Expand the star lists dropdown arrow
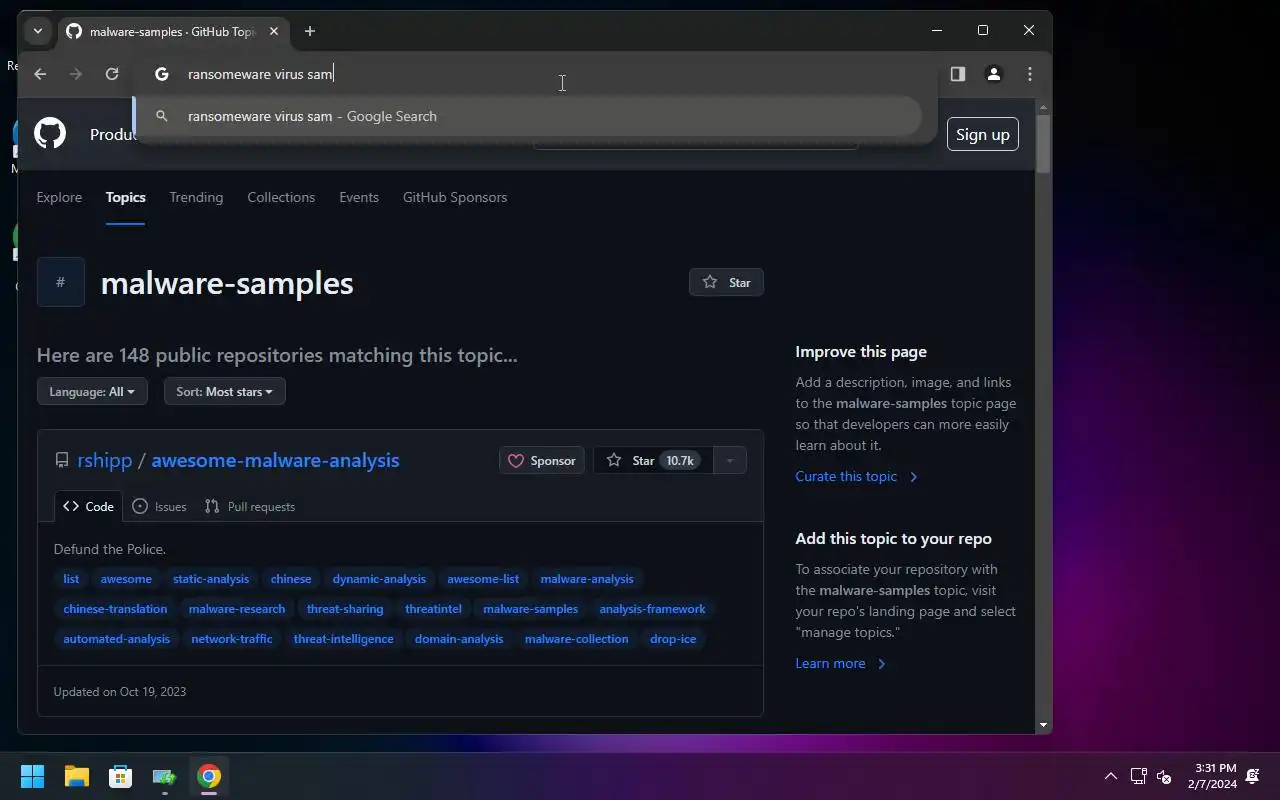1280x800 pixels. 730,460
